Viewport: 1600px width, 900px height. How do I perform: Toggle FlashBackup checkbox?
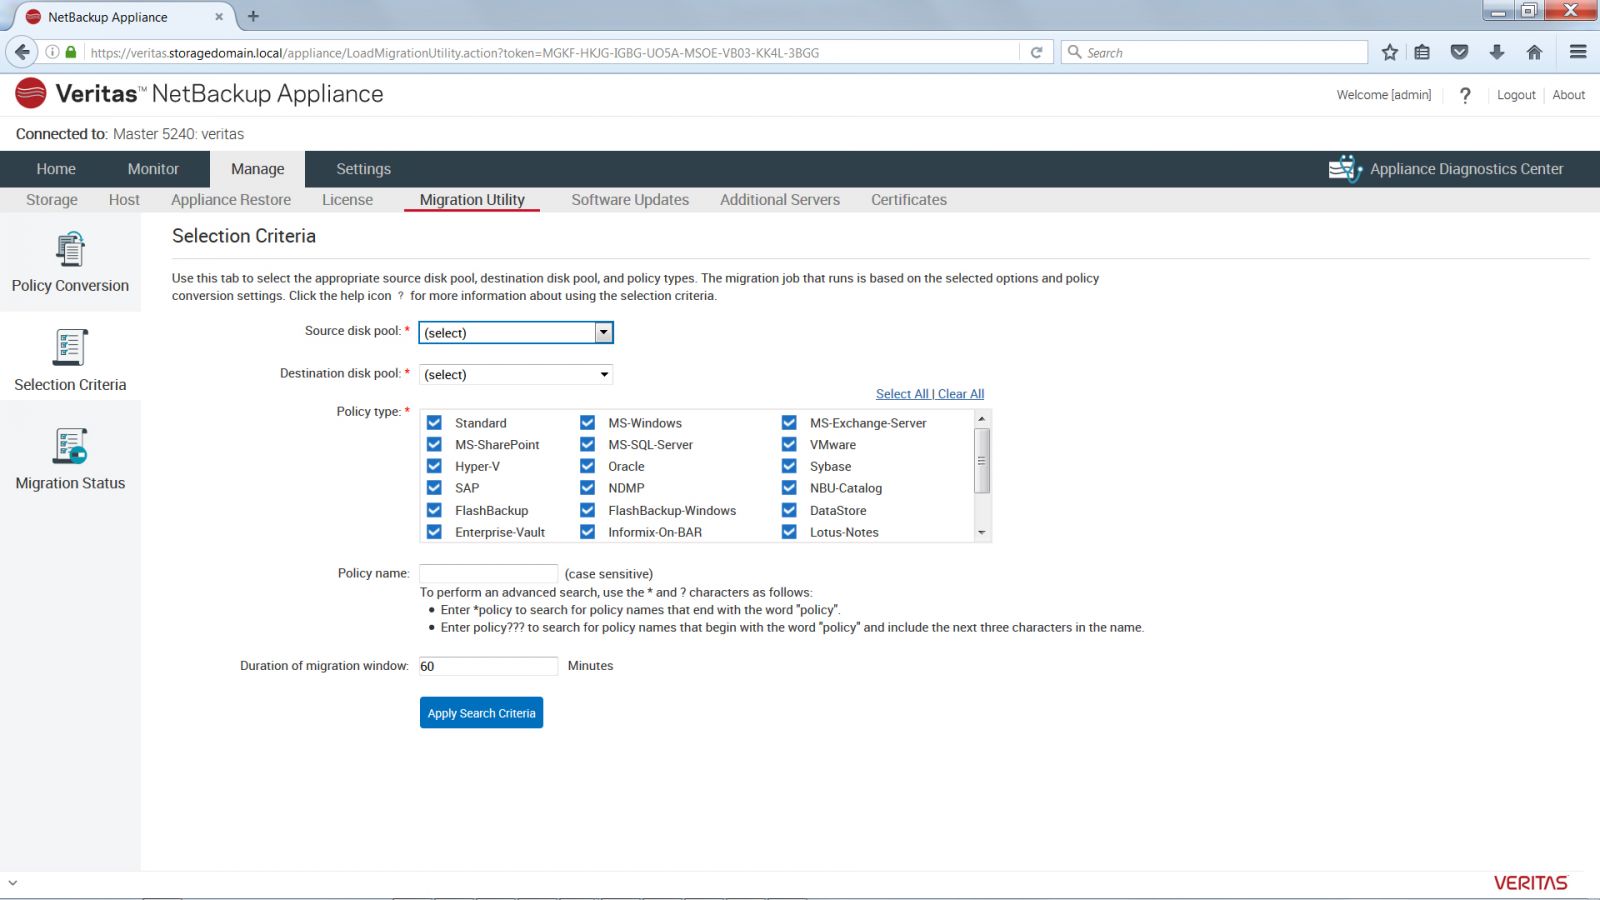point(434,510)
